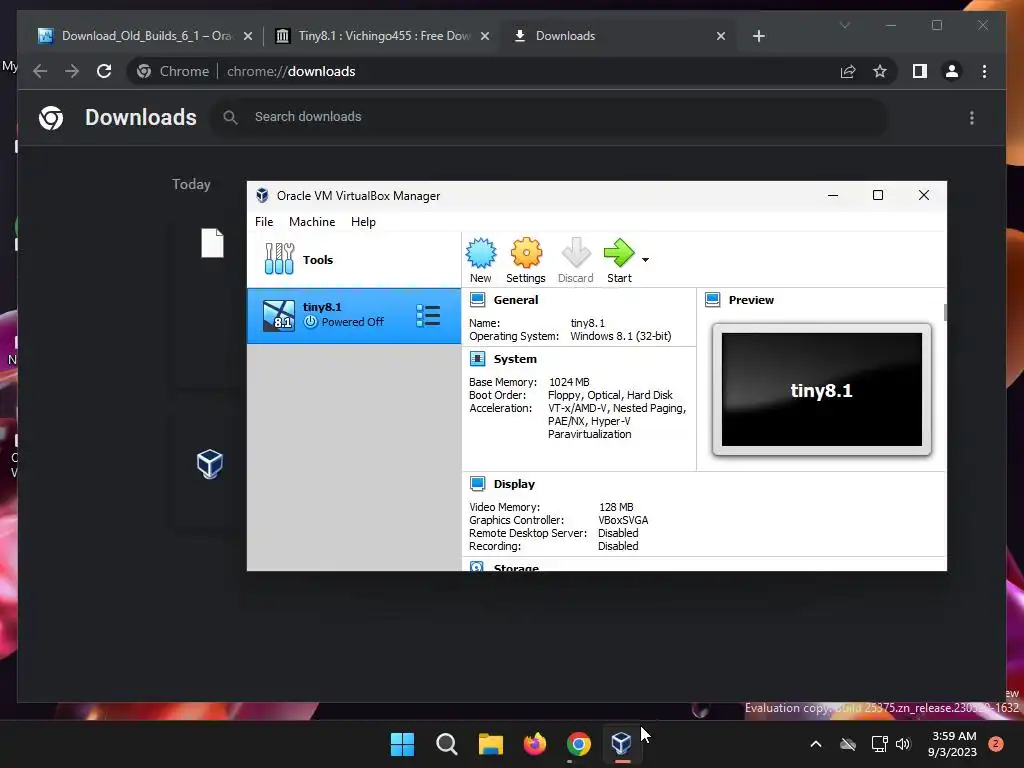Screen dimensions: 1024x768
Task: Open the clock showing 3:59 AM
Action: click(x=953, y=744)
